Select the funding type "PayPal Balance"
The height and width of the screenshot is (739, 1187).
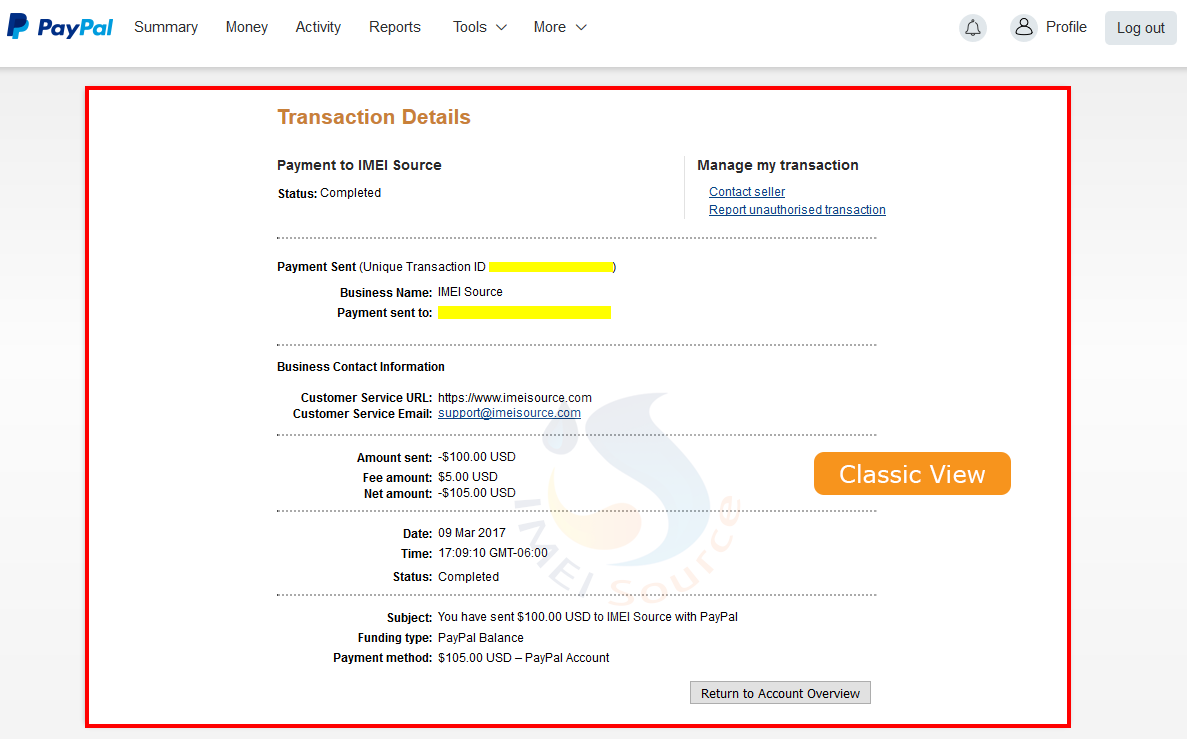pyautogui.click(x=481, y=638)
